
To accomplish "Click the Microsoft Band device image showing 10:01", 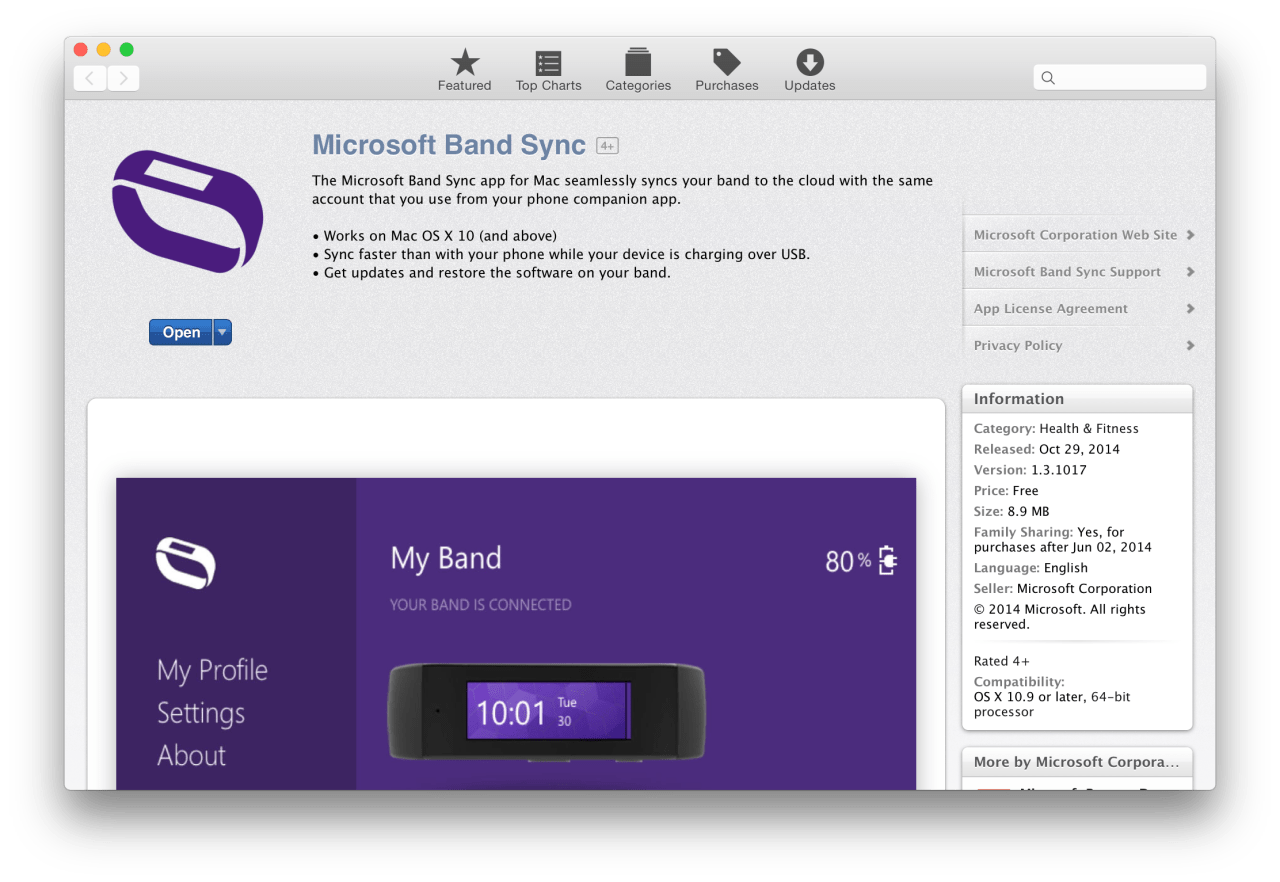I will [547, 713].
